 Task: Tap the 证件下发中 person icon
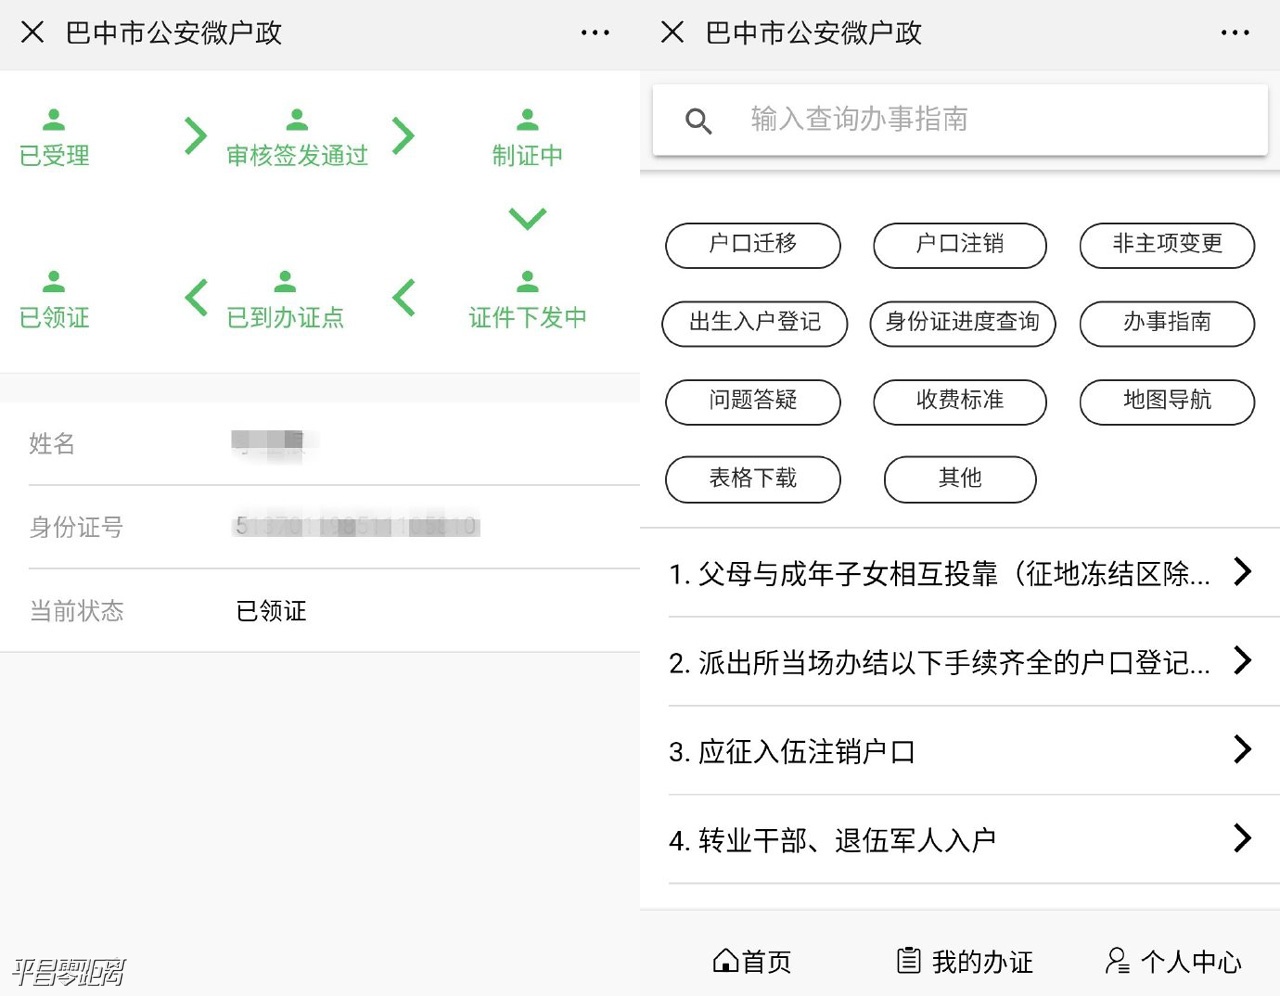[x=527, y=281]
